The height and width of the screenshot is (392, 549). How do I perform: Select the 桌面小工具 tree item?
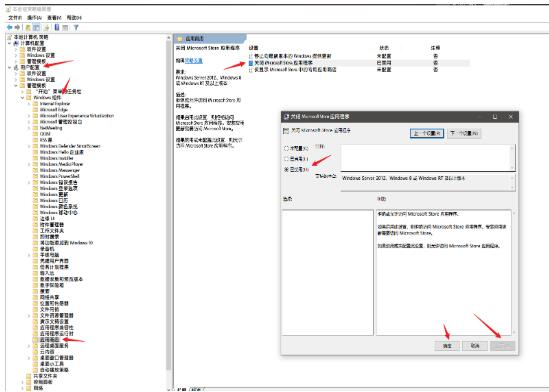point(52,364)
